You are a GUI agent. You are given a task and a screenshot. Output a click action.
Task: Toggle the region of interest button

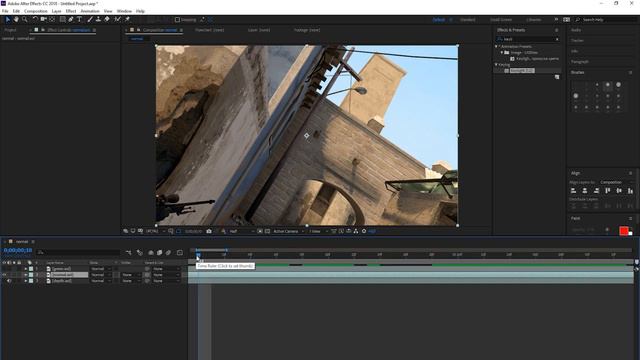coord(260,231)
